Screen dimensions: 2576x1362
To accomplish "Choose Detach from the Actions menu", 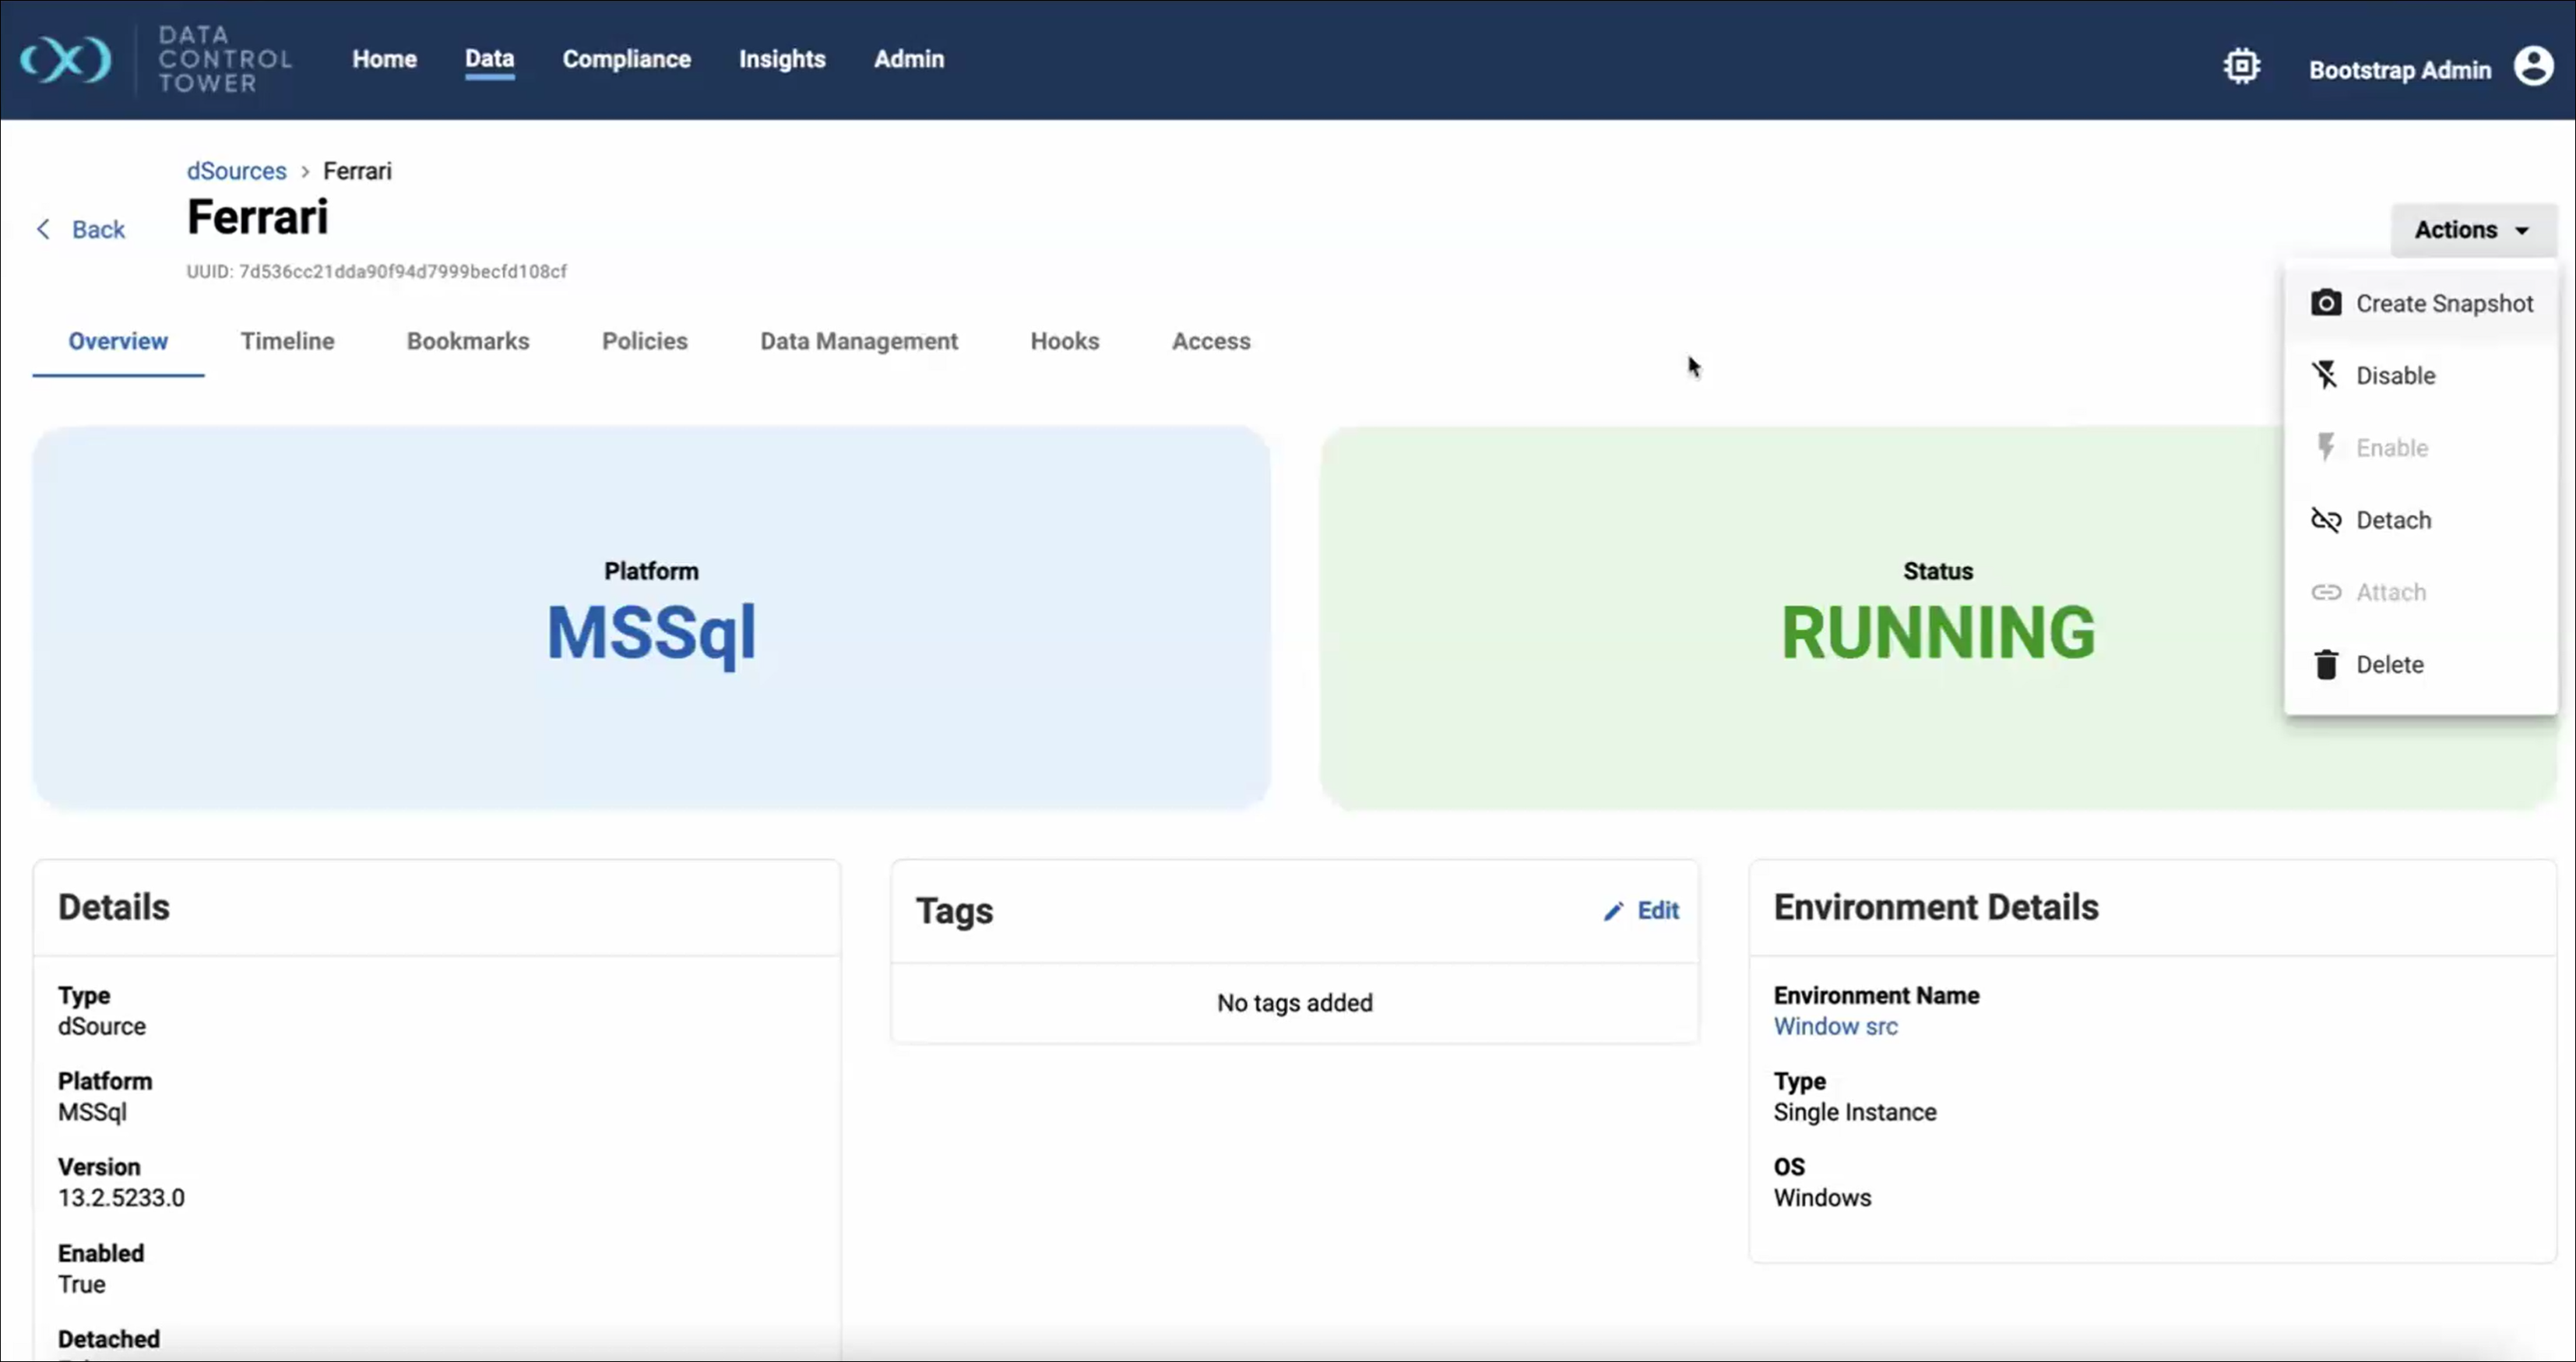I will [2393, 520].
